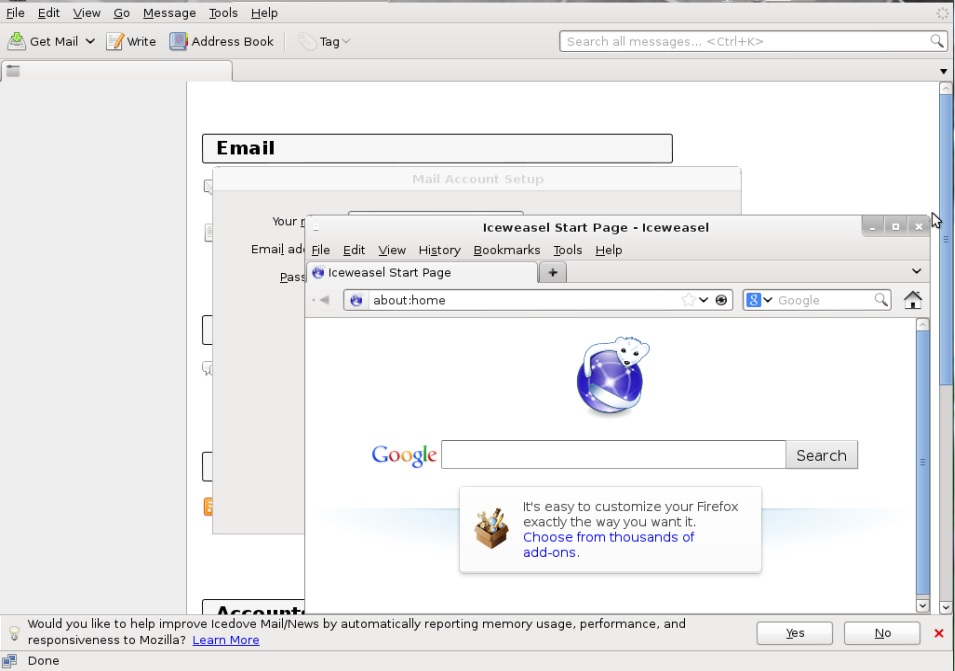The image size is (955, 671).
Task: Open Icedove Tools menu
Action: point(223,13)
